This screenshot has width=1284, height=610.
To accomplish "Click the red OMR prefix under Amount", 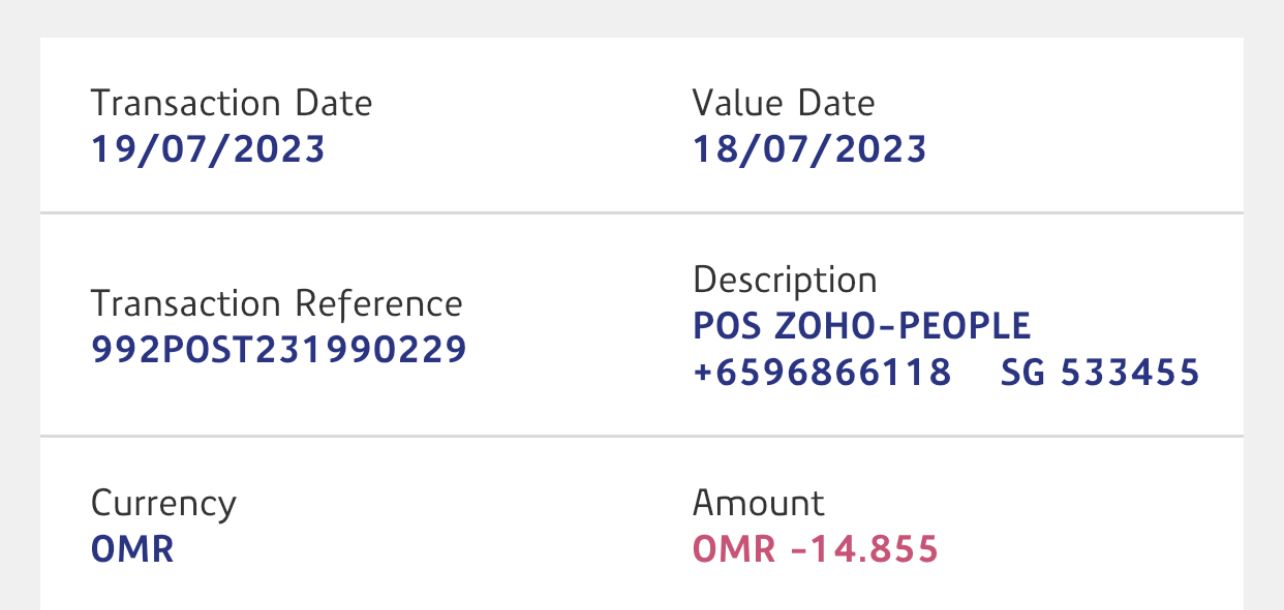I will [734, 549].
